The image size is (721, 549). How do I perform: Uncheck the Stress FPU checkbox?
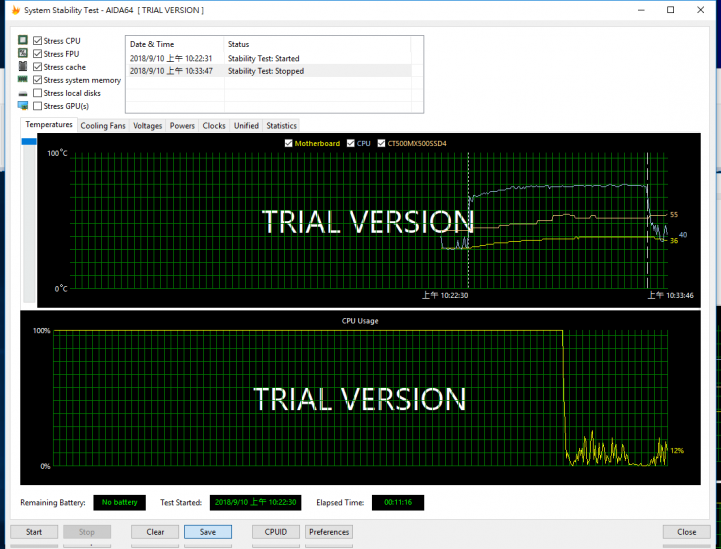point(37,54)
